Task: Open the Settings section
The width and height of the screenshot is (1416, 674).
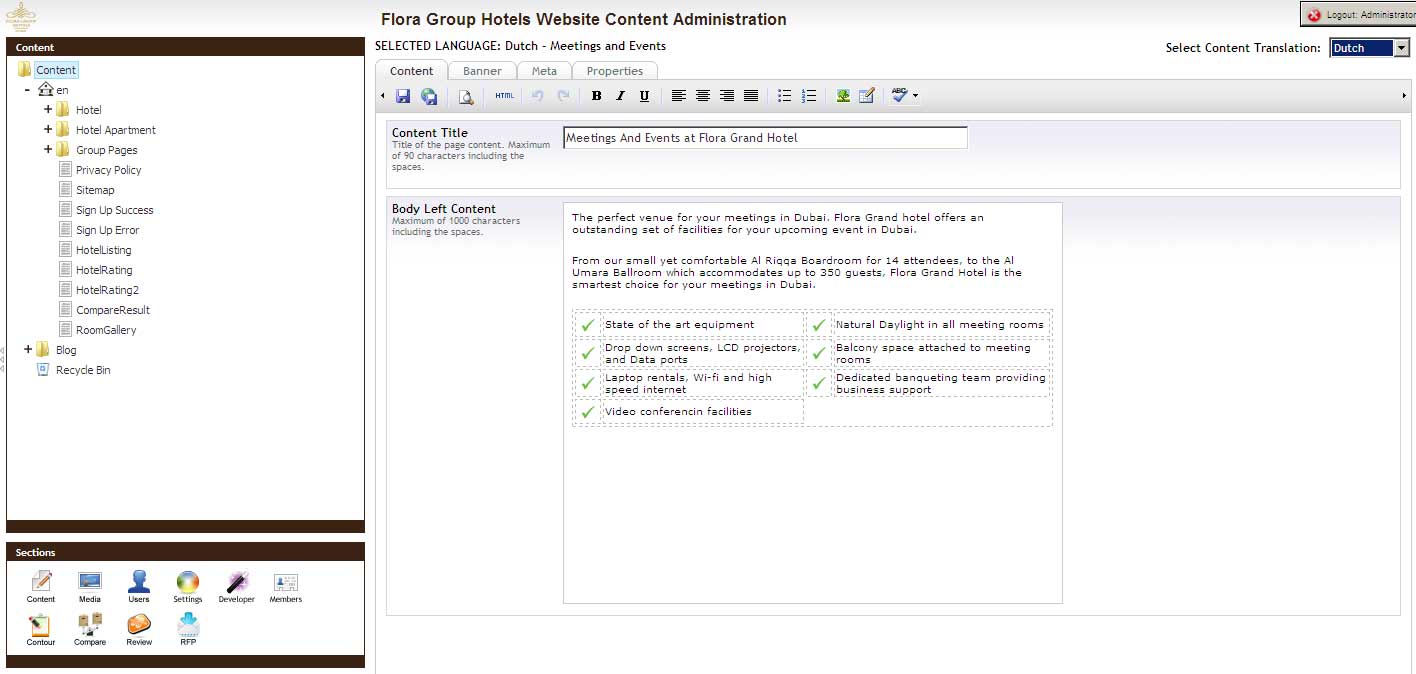Action: [188, 587]
